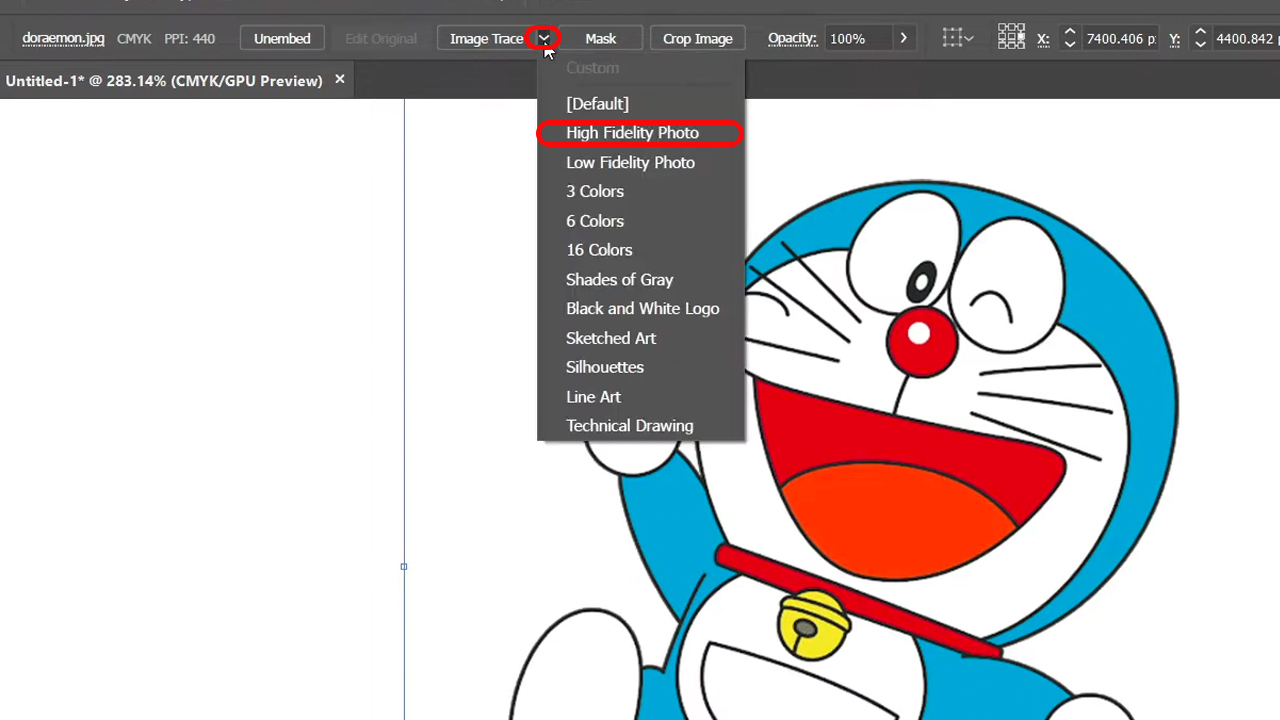Viewport: 1280px width, 720px height.
Task: Click the CMYK color mode label
Action: click(x=134, y=38)
